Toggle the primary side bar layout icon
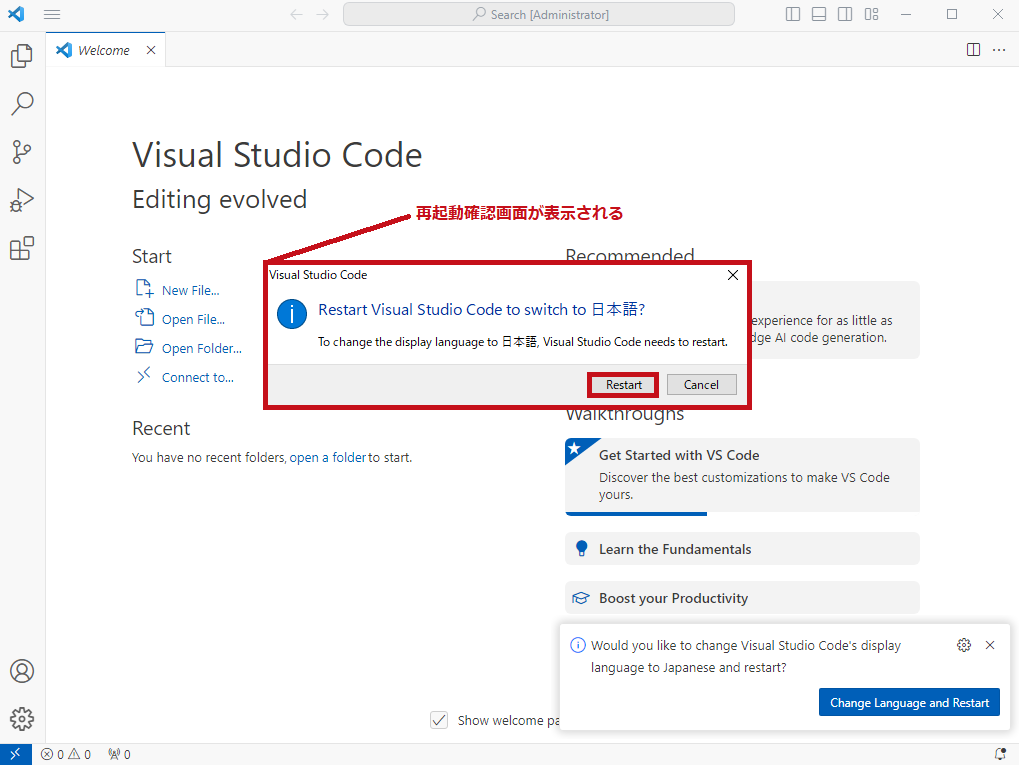Screen dimensions: 1019x765 click(793, 14)
